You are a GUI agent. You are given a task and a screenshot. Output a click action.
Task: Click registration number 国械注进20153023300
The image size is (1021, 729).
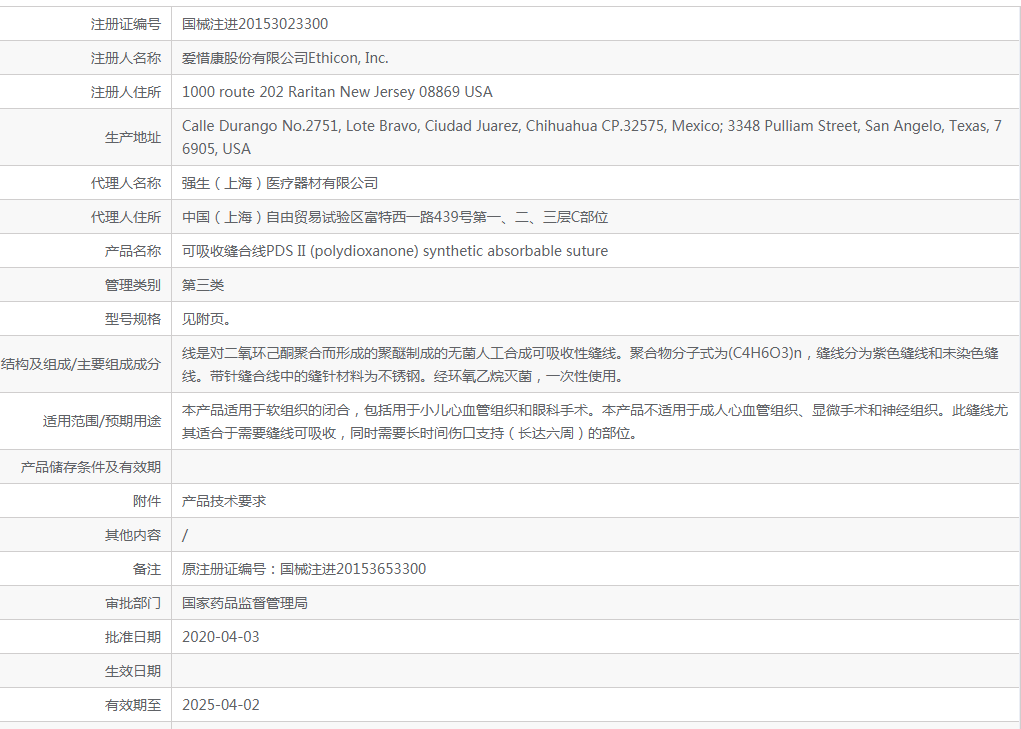(x=255, y=24)
